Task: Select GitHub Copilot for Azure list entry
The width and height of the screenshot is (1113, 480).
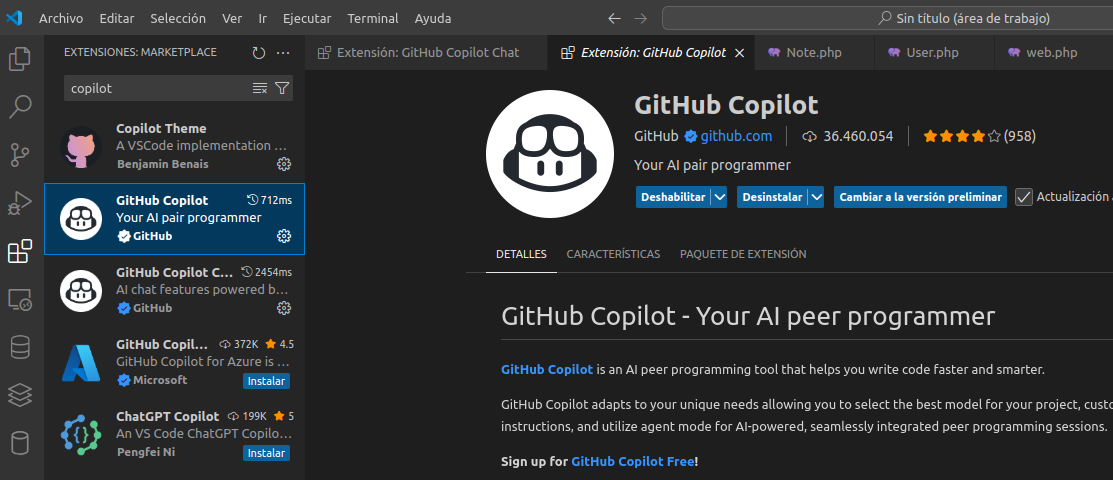Action: click(x=175, y=362)
